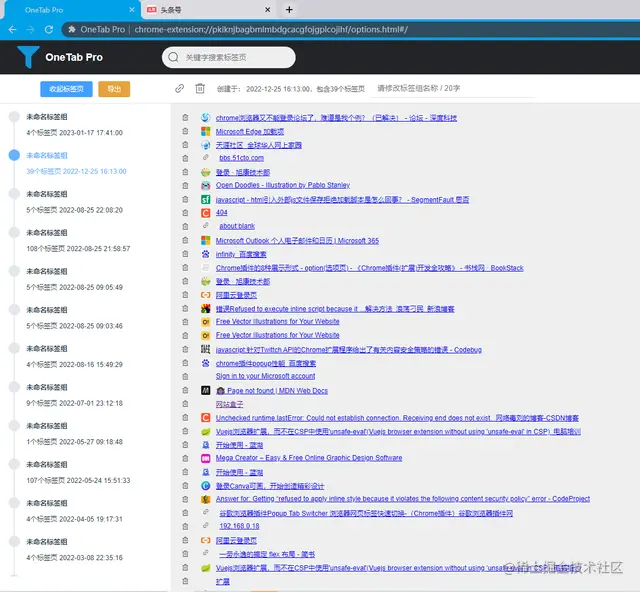Open the Sign in to your Microsoft account link
Screen dimensions: 640x592
[x=265, y=376]
